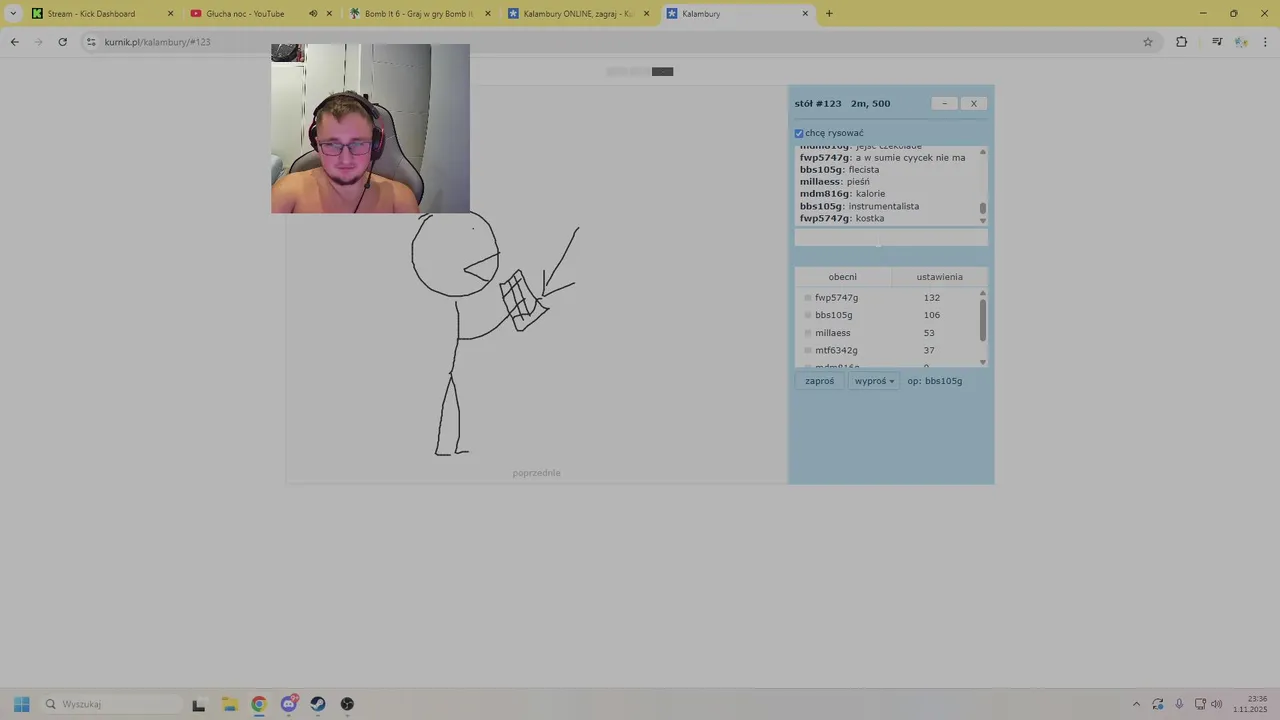Viewport: 1280px width, 720px height.
Task: Open the network tray icon
Action: tap(1200, 704)
